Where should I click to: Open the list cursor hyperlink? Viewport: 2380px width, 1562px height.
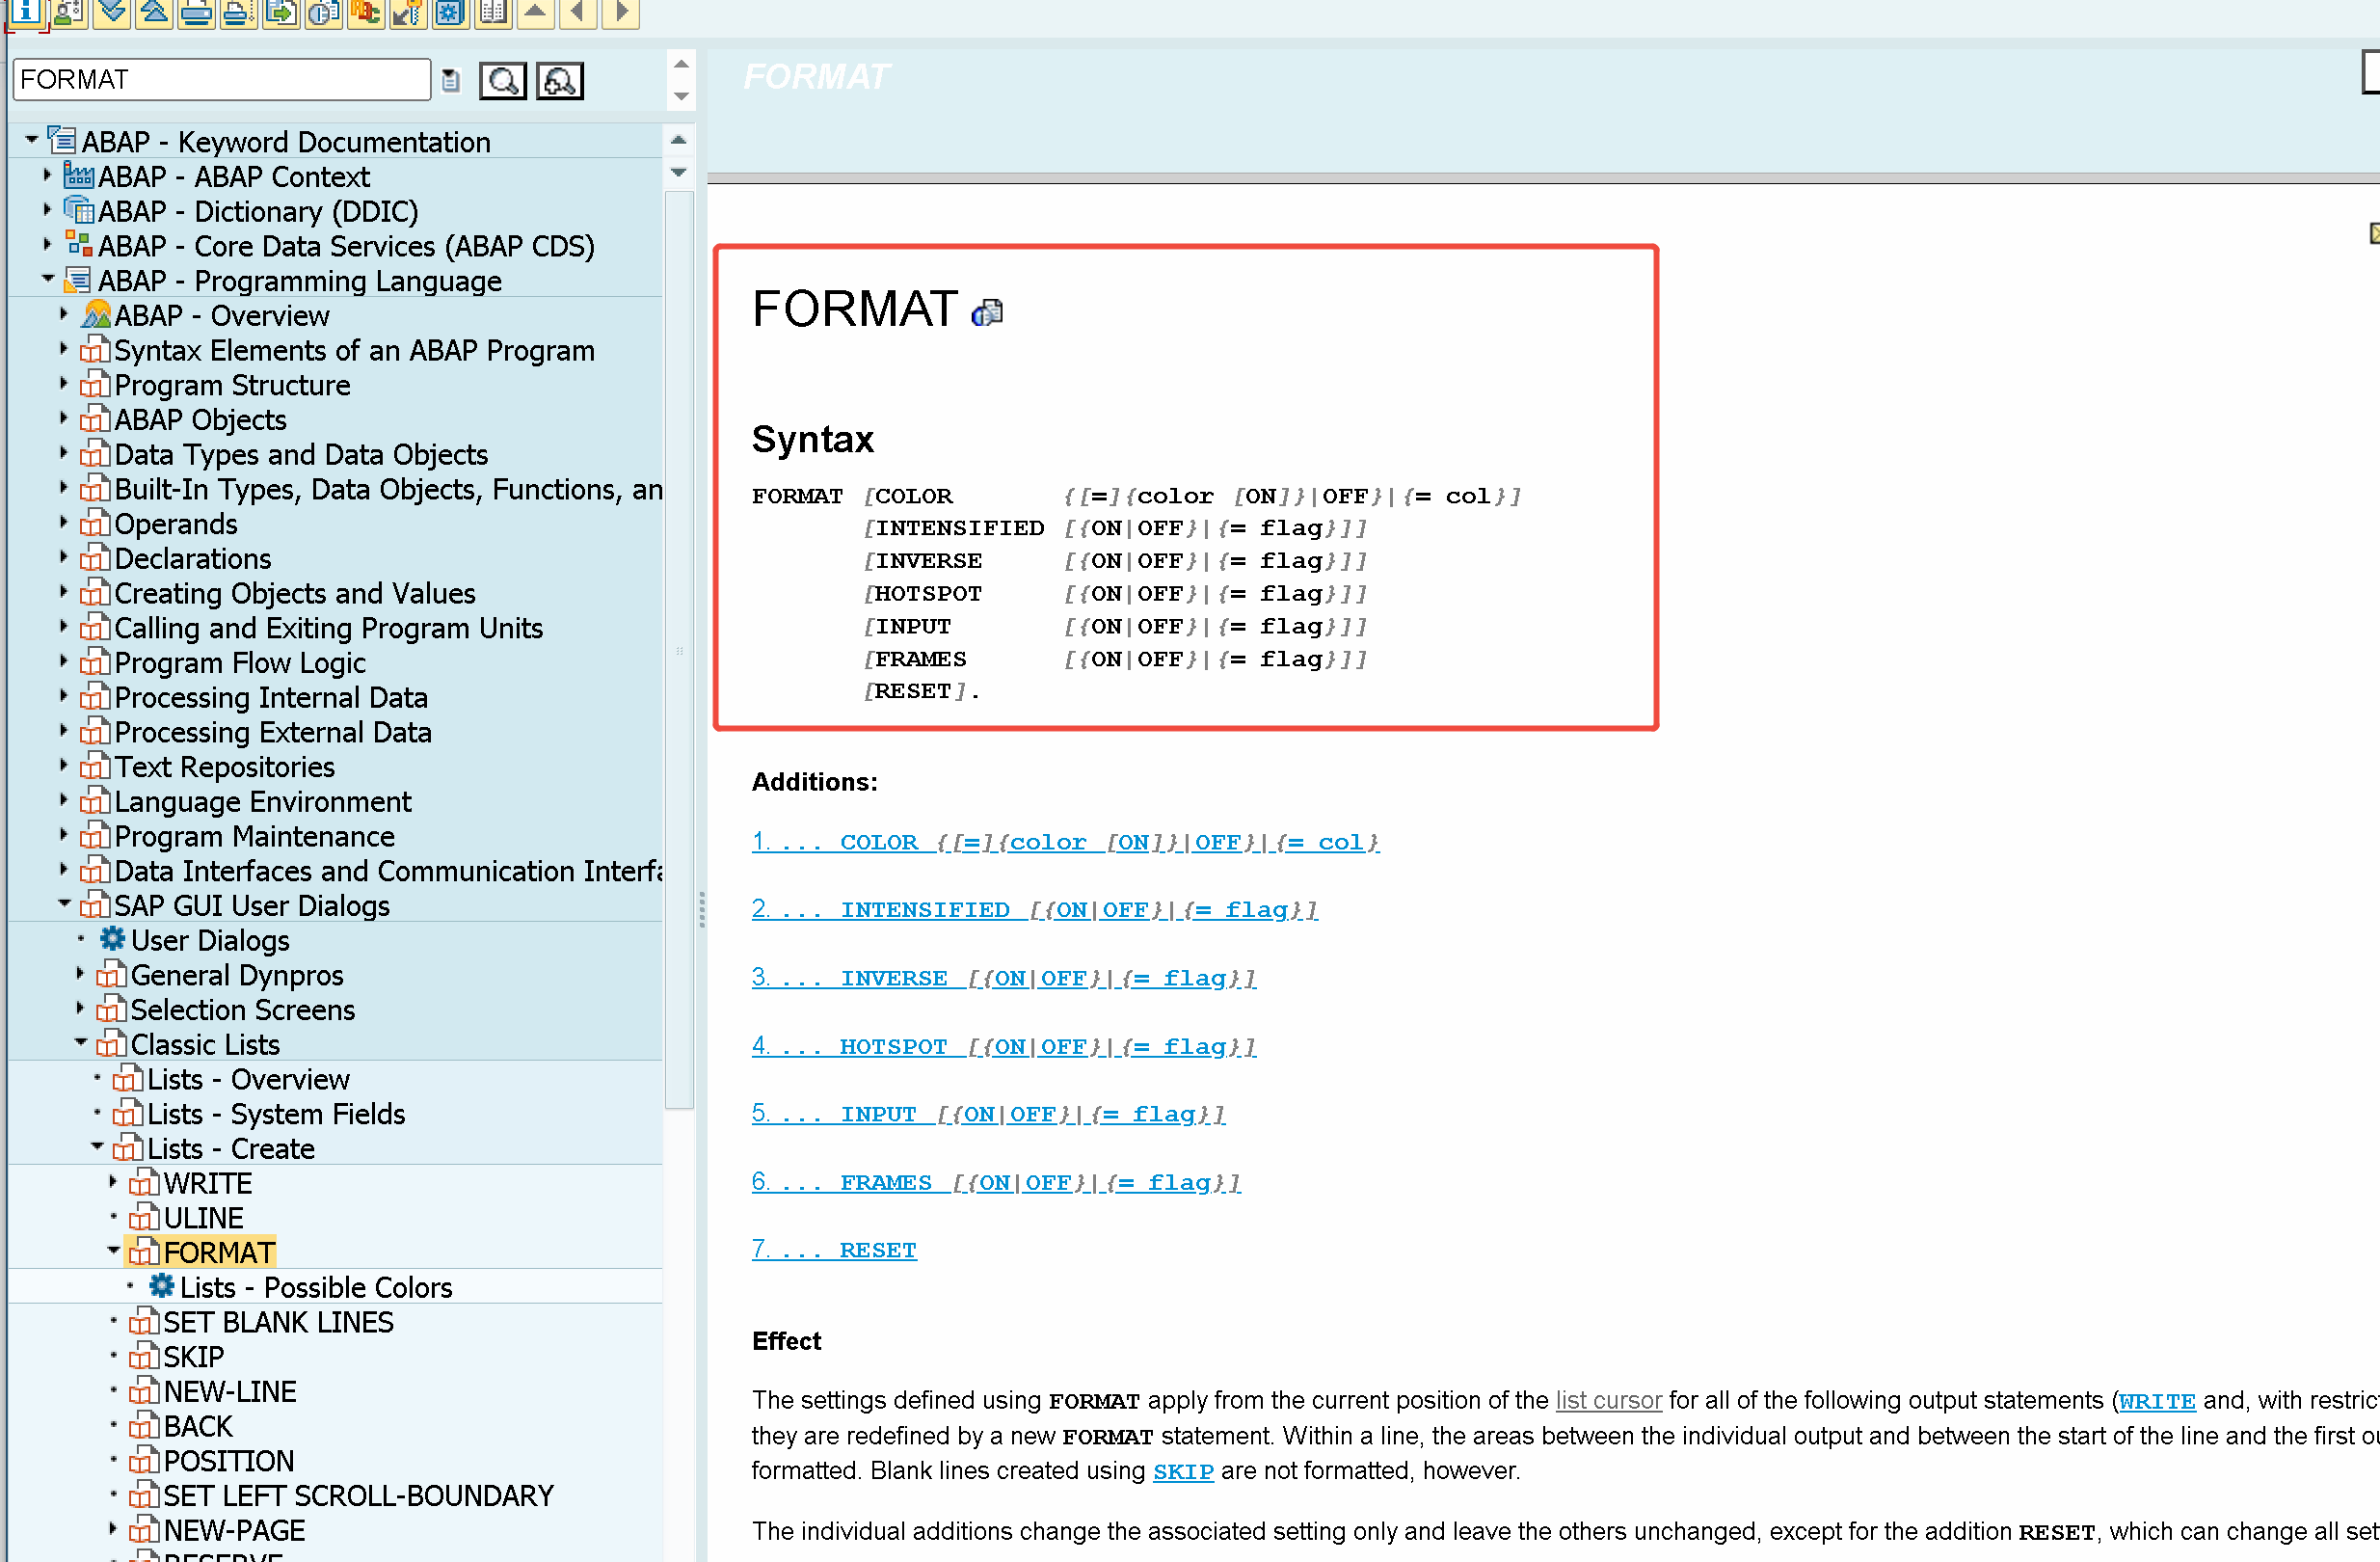1607,1400
